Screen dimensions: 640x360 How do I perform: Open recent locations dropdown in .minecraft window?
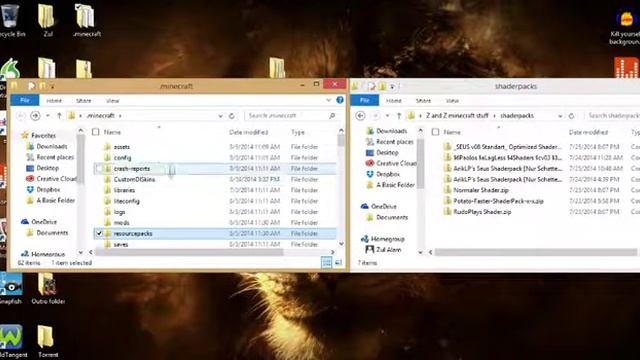(48, 116)
